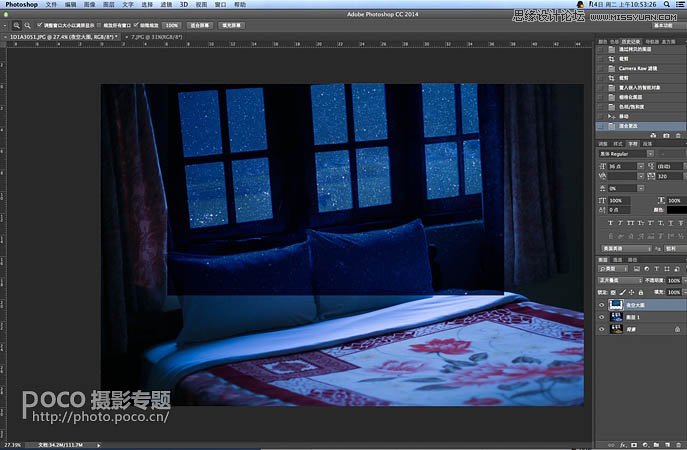The height and width of the screenshot is (450, 687).
Task: Lock transparent pixels icon
Action: 613,292
